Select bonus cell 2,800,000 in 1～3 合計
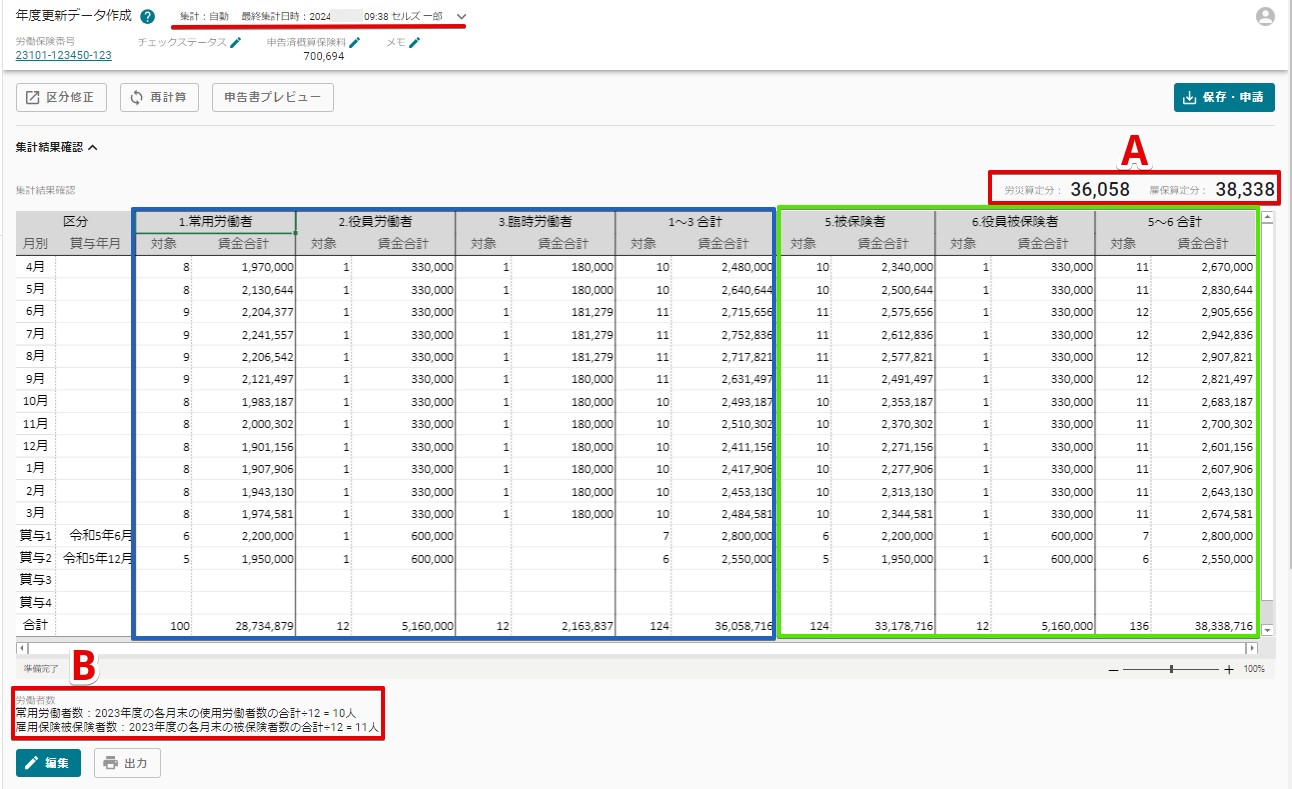 (x=723, y=535)
